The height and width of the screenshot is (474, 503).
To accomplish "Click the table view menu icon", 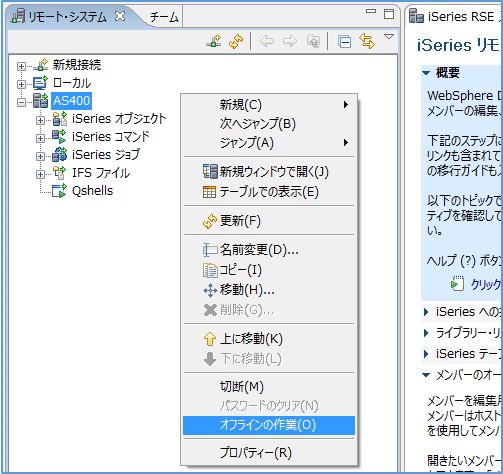I will point(209,192).
